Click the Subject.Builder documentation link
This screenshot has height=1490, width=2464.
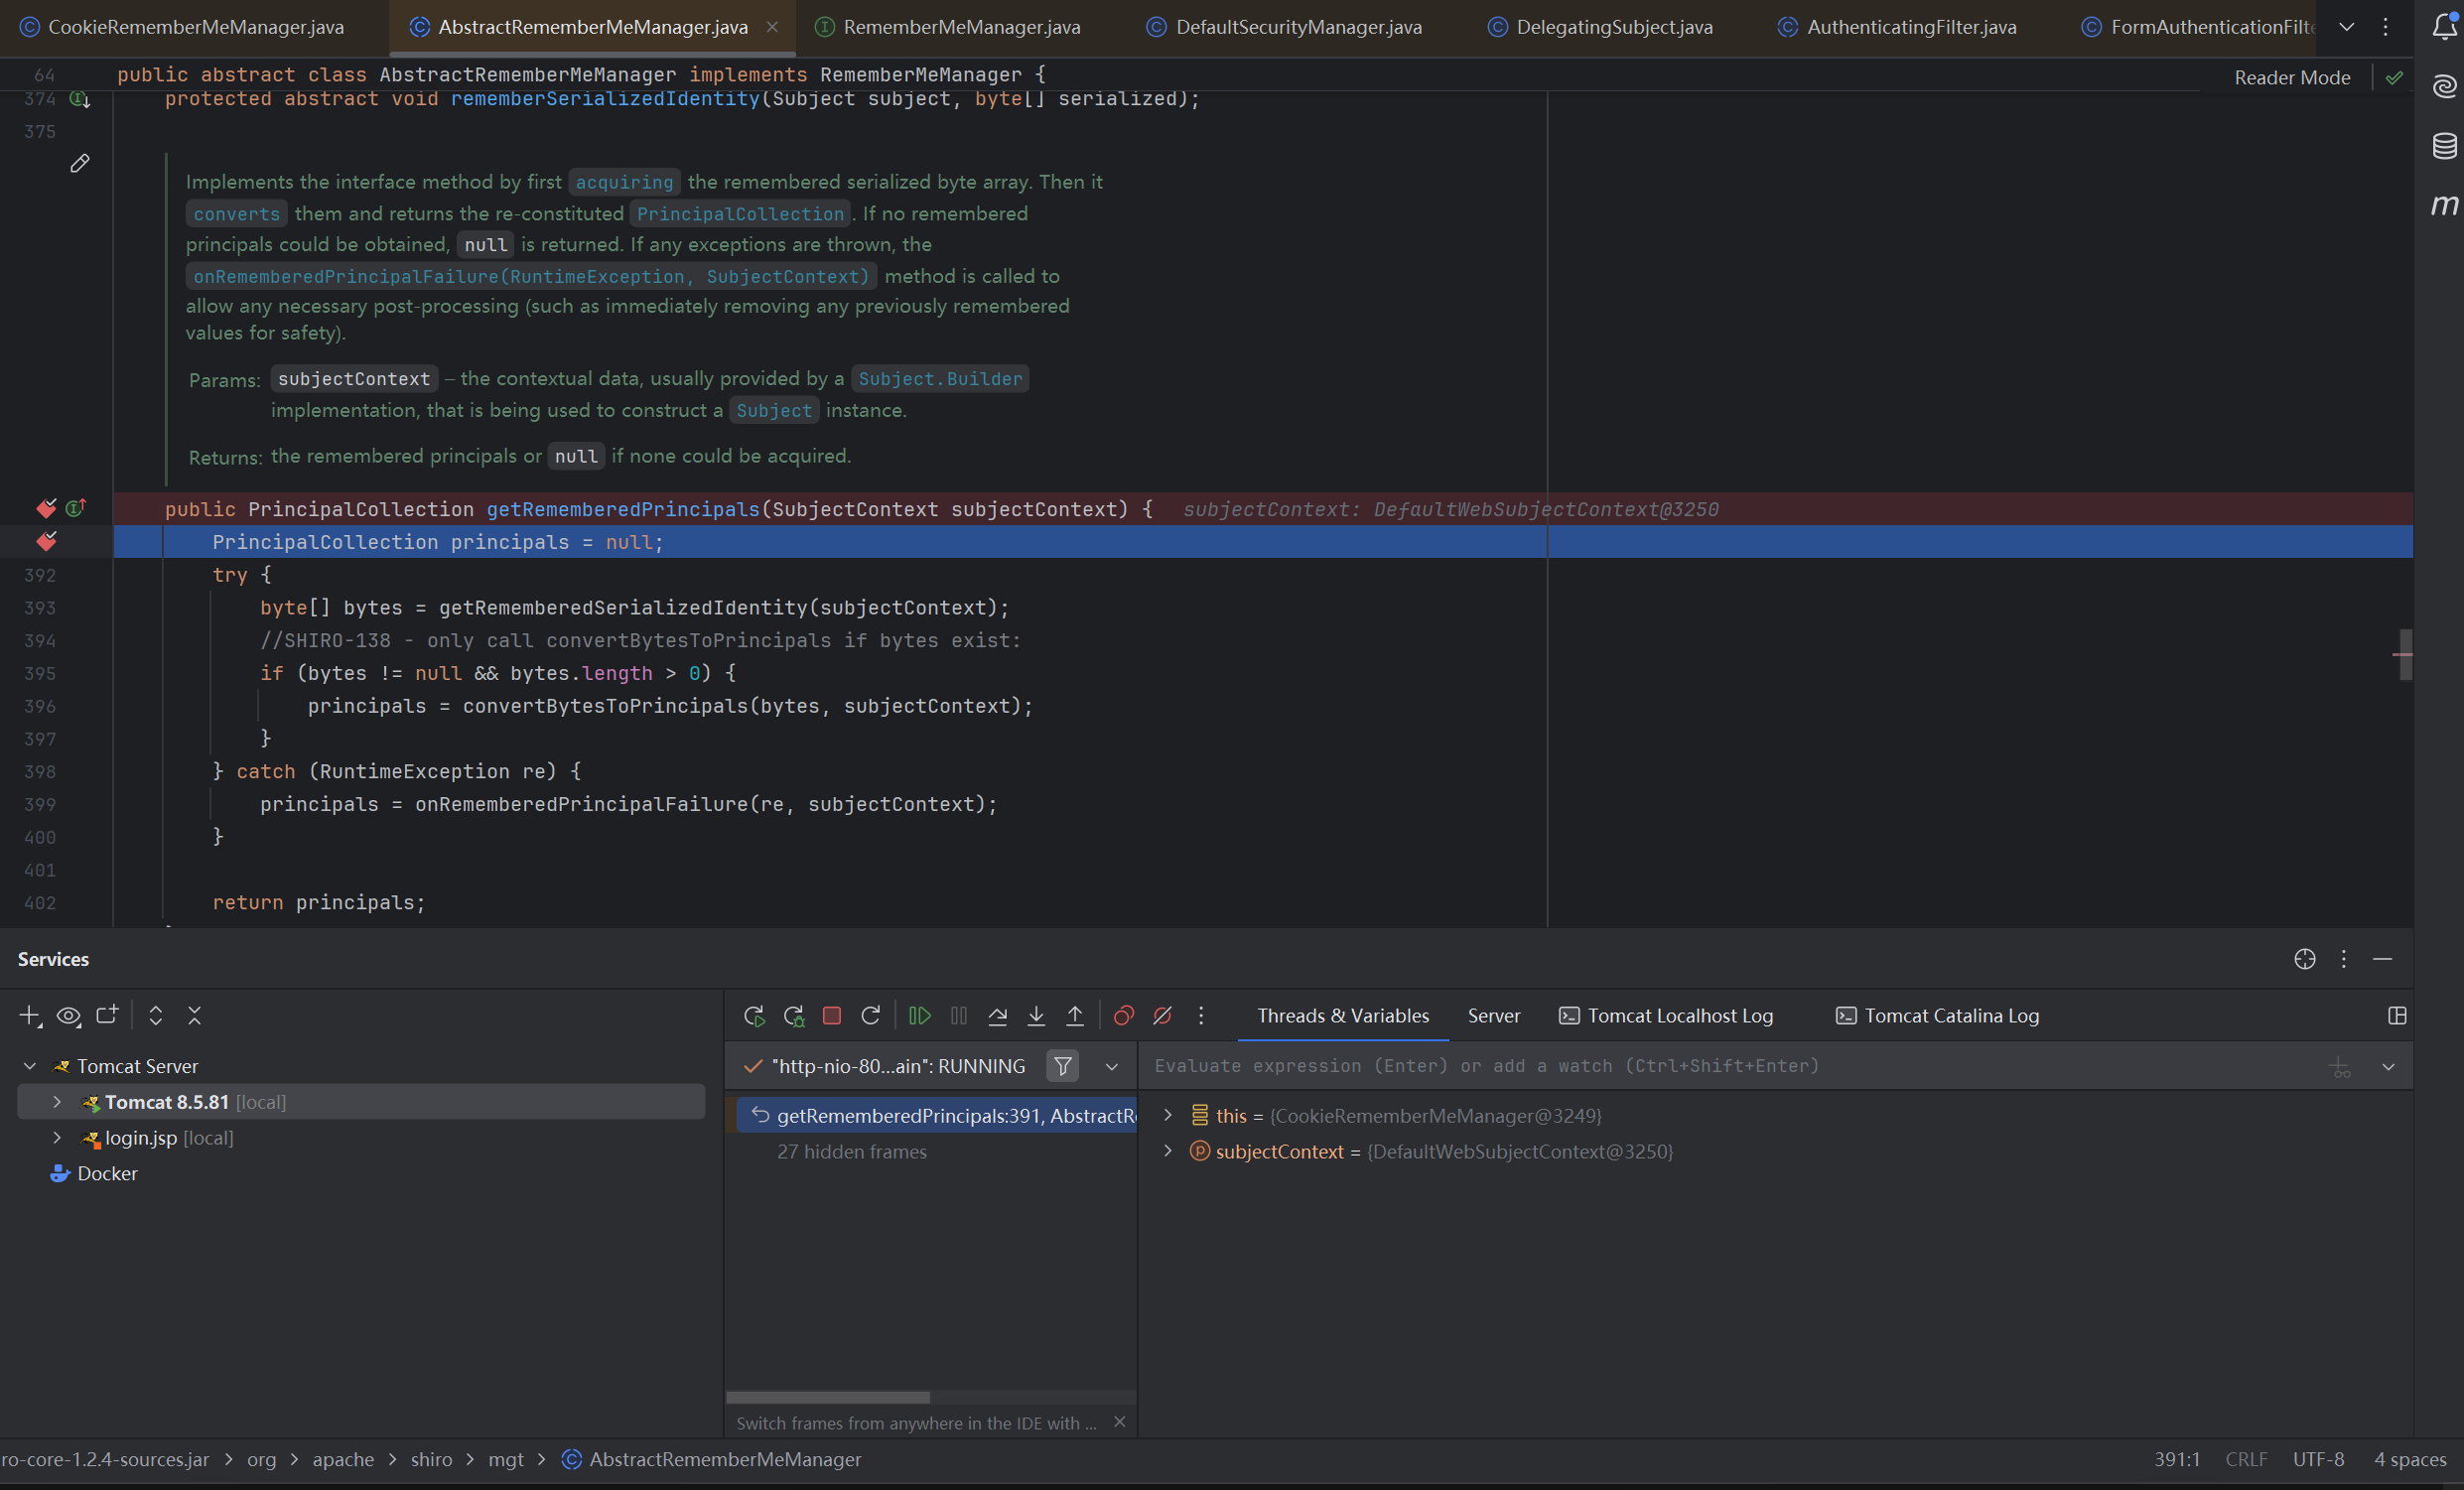(939, 379)
